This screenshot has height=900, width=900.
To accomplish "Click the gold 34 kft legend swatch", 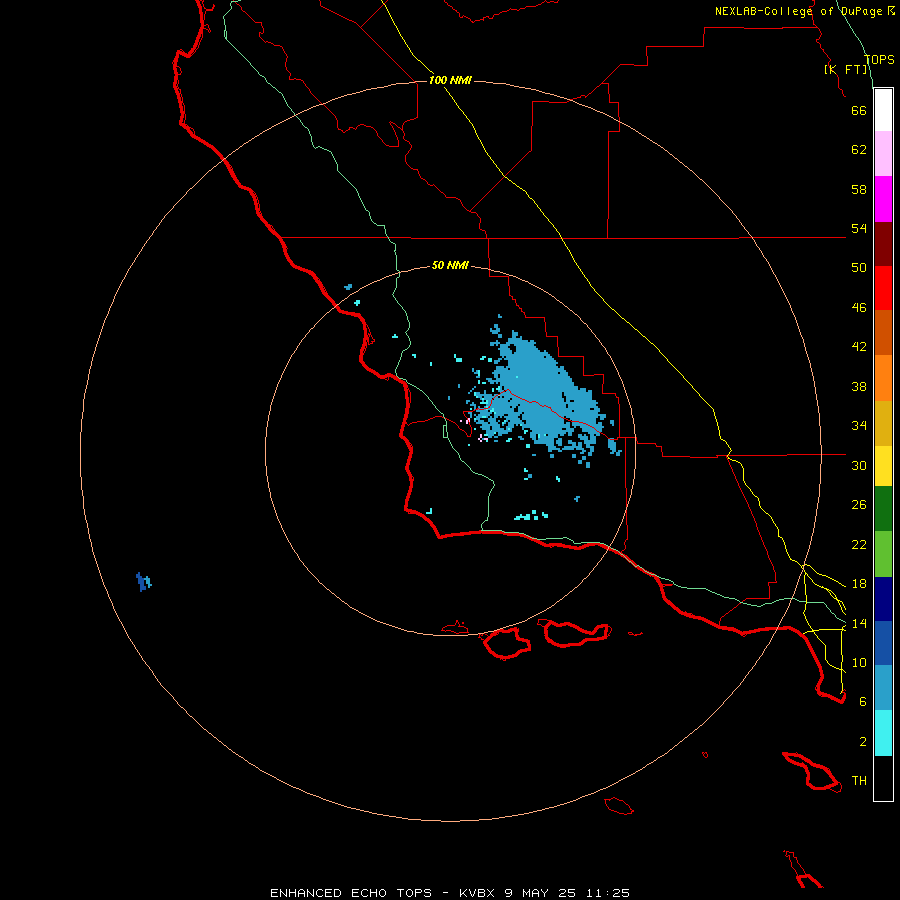I will (x=883, y=423).
